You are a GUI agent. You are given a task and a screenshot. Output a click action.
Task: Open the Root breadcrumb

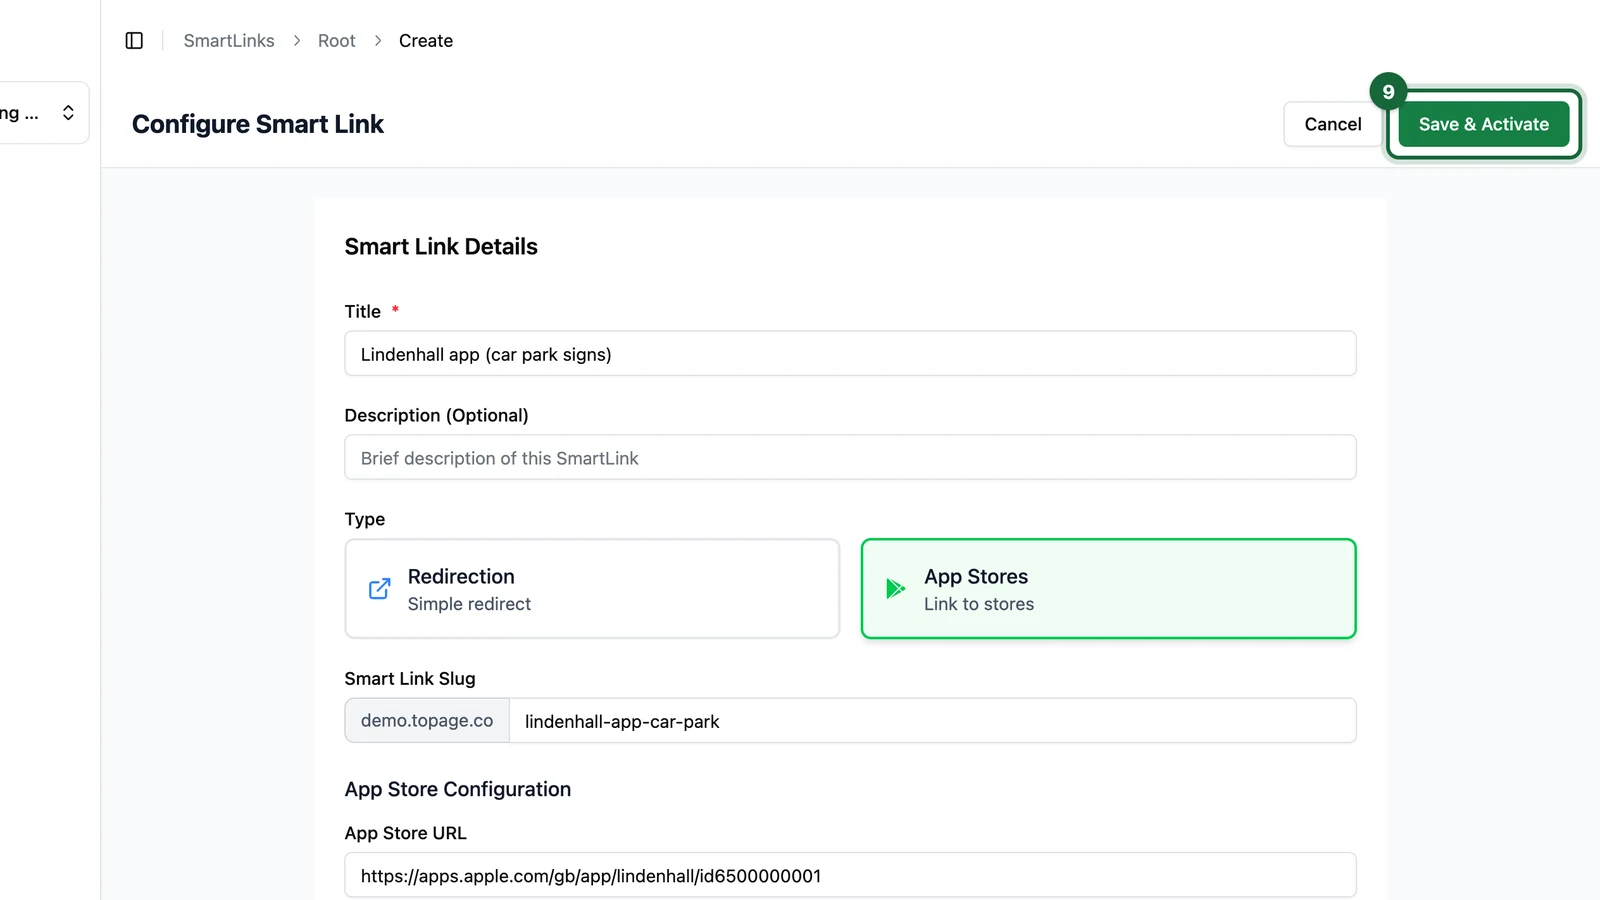(x=337, y=41)
